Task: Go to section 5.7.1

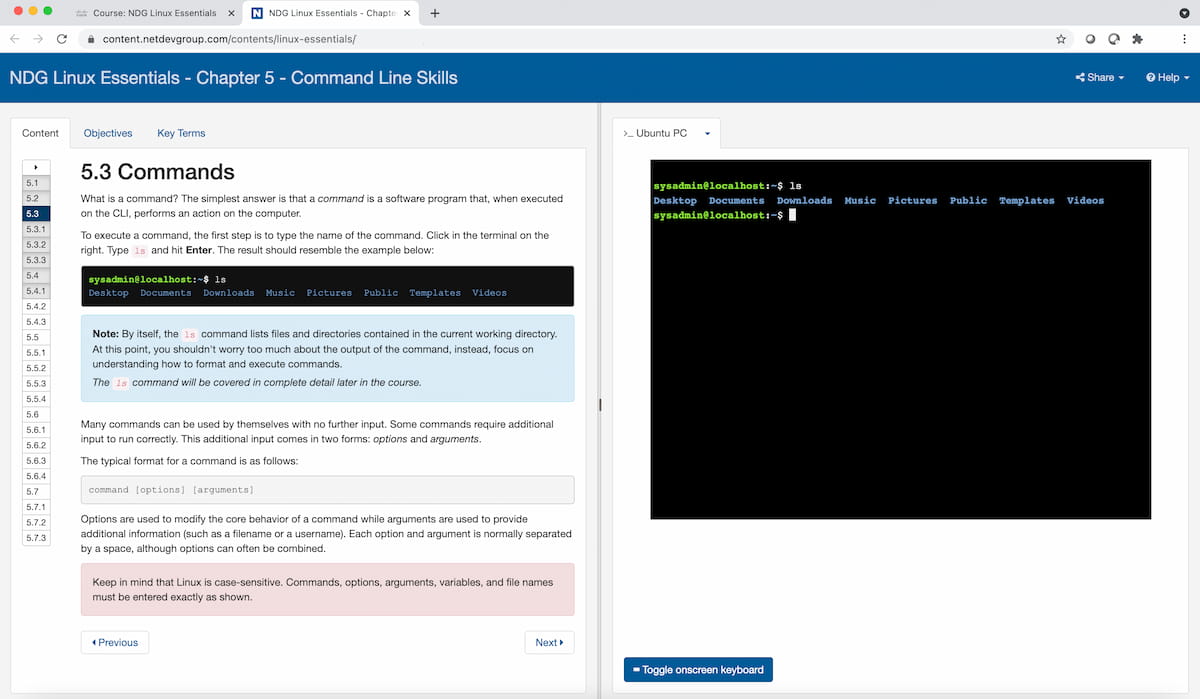Action: (x=35, y=507)
